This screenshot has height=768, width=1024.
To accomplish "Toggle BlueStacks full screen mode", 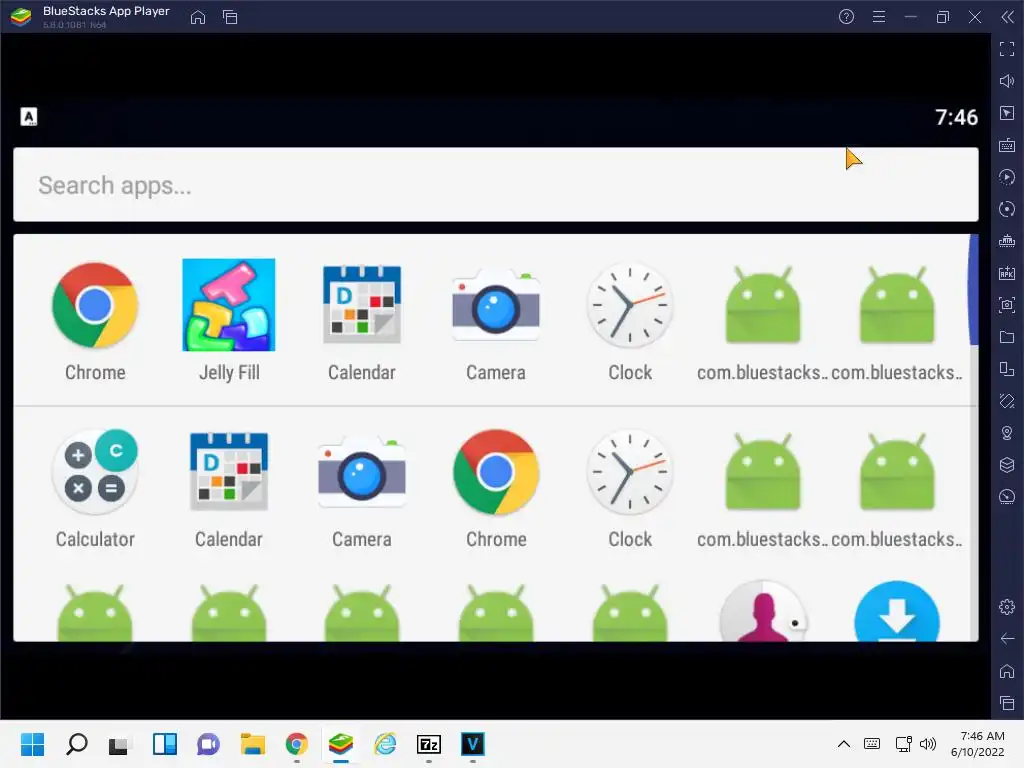I will pyautogui.click(x=1007, y=49).
